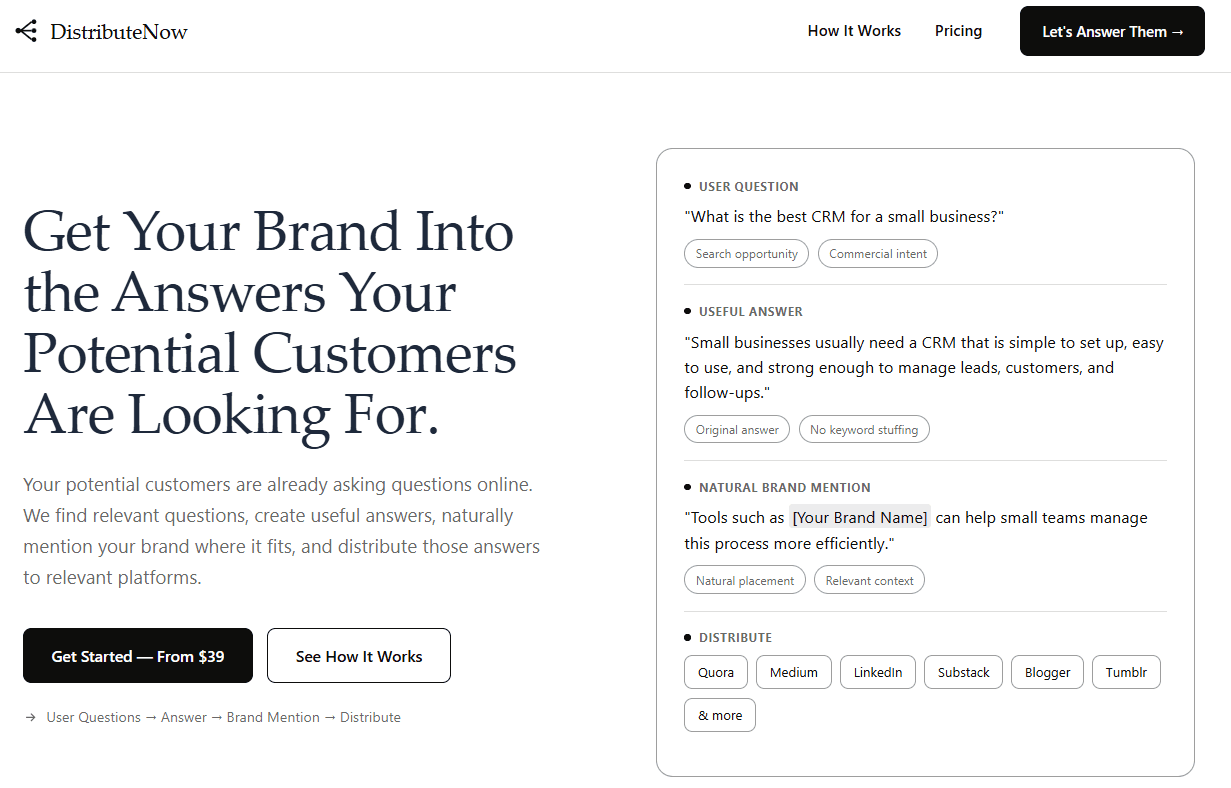Image resolution: width=1231 pixels, height=788 pixels.
Task: Open the How It Works nav link
Action: pos(854,31)
